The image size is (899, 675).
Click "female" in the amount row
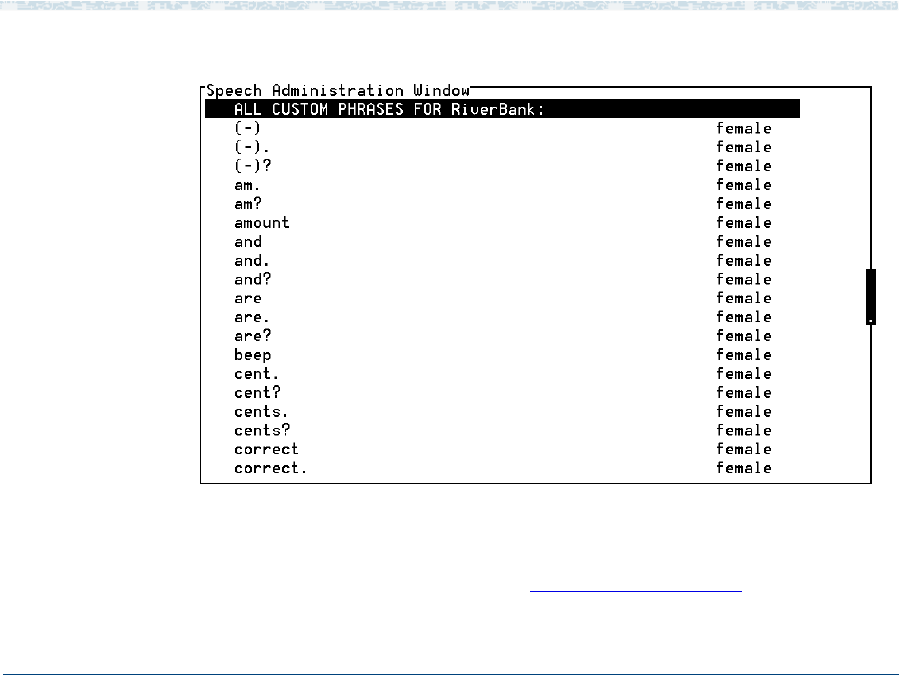tap(744, 223)
